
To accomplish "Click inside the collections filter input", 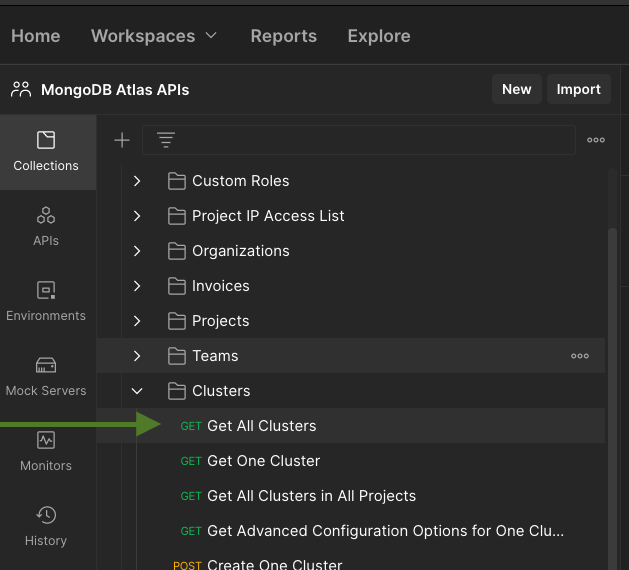I will pyautogui.click(x=359, y=140).
